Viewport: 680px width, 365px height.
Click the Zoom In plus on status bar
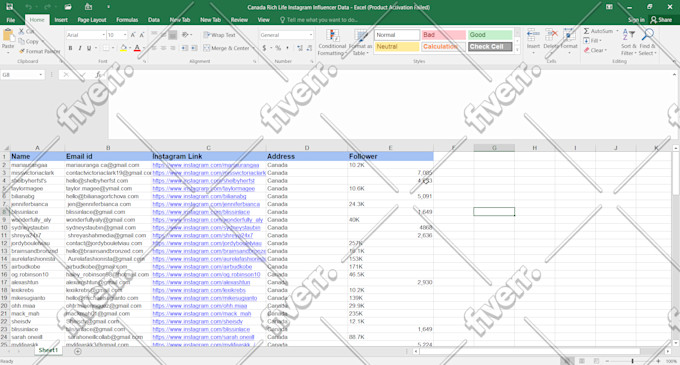[658, 361]
